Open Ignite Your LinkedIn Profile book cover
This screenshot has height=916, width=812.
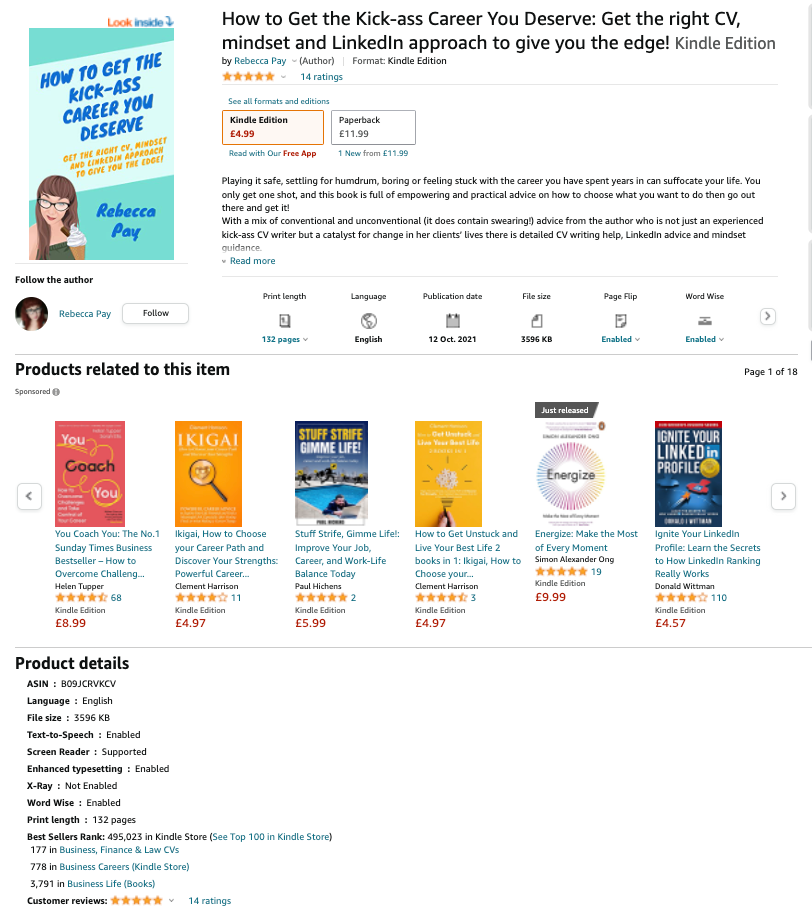click(x=688, y=474)
